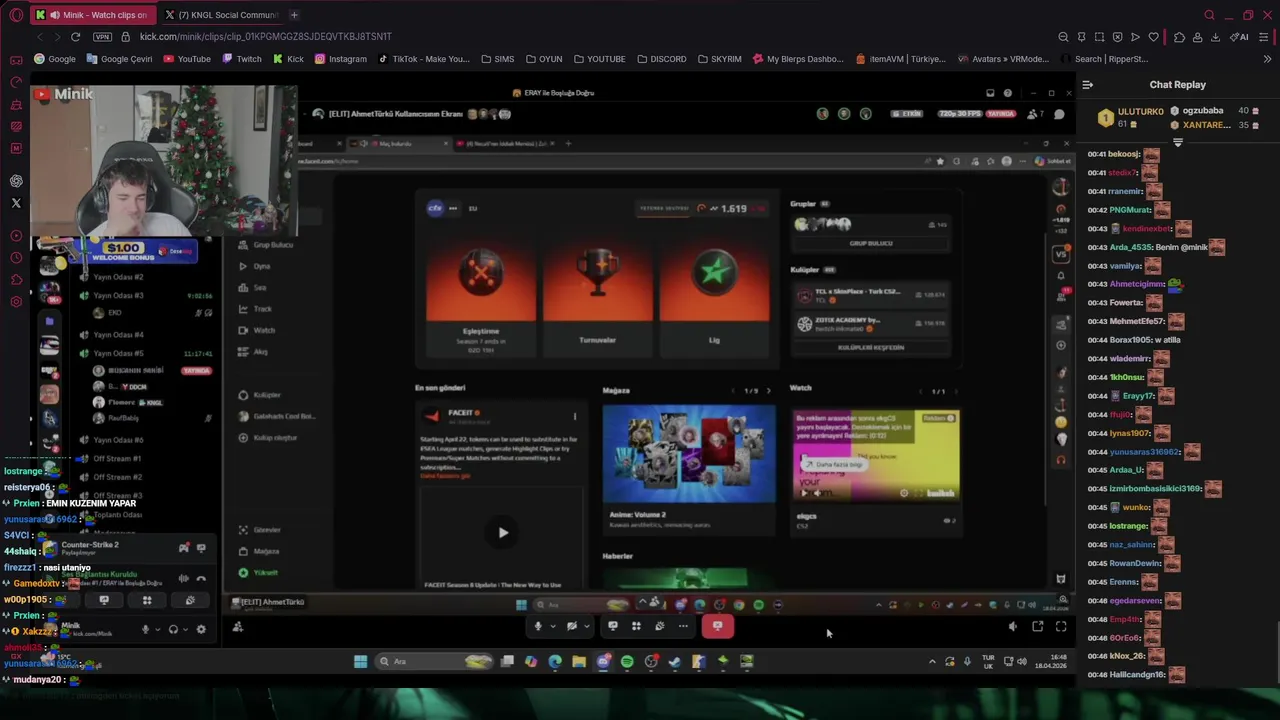Open the Google Çeviri bookmark

(119, 59)
